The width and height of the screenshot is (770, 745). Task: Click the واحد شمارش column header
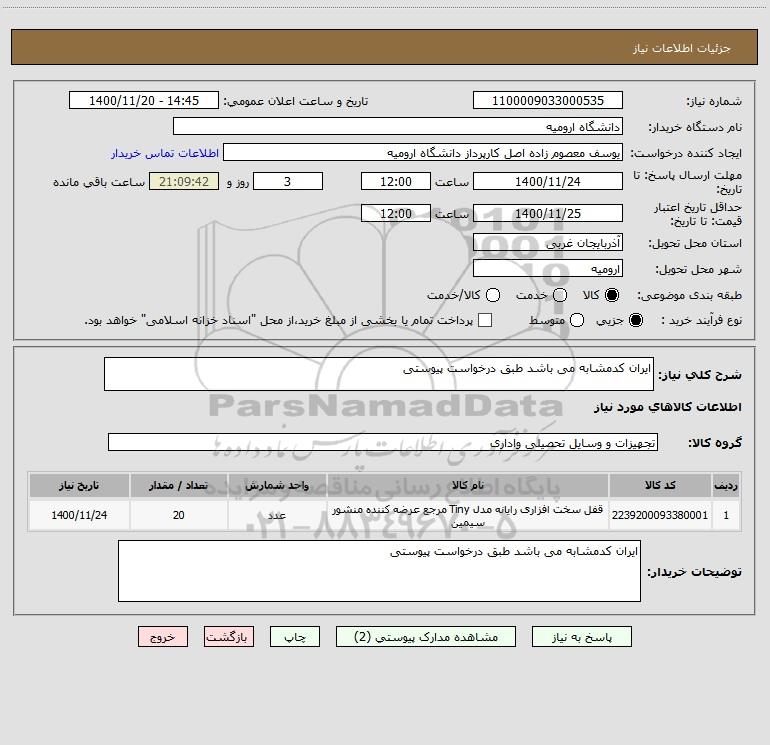[277, 485]
